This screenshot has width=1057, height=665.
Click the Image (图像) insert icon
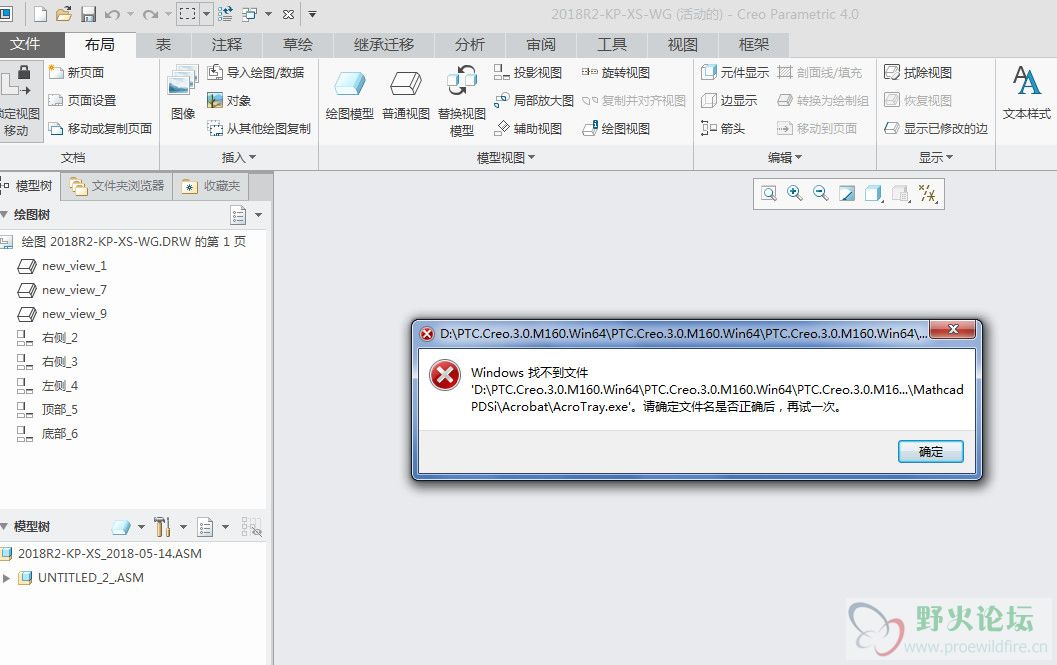[x=183, y=93]
